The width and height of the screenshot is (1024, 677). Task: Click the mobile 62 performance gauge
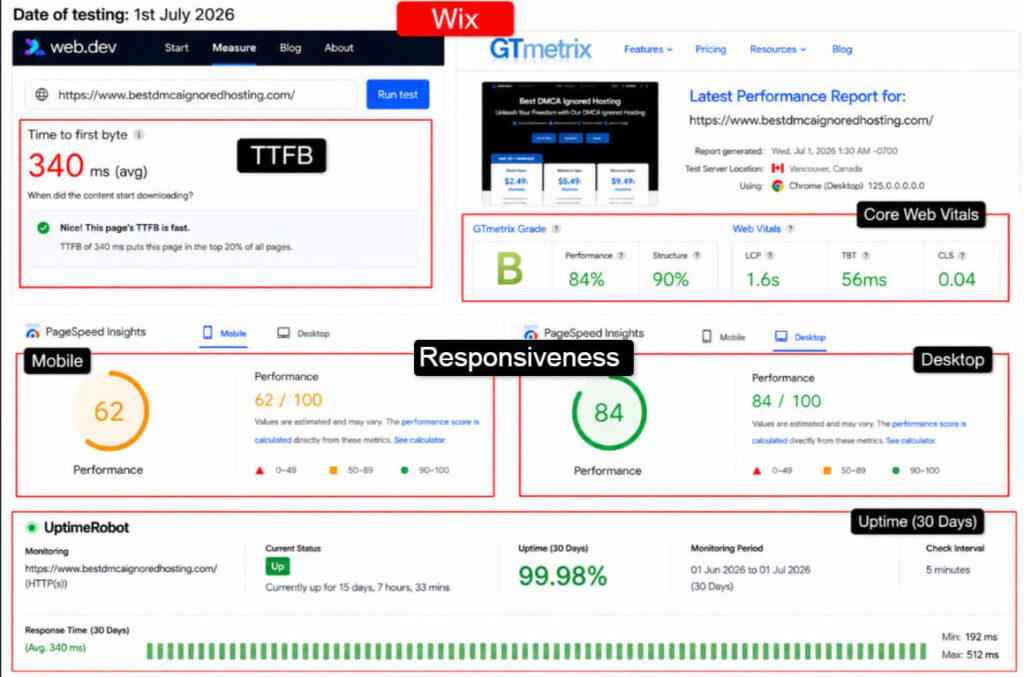coord(109,411)
